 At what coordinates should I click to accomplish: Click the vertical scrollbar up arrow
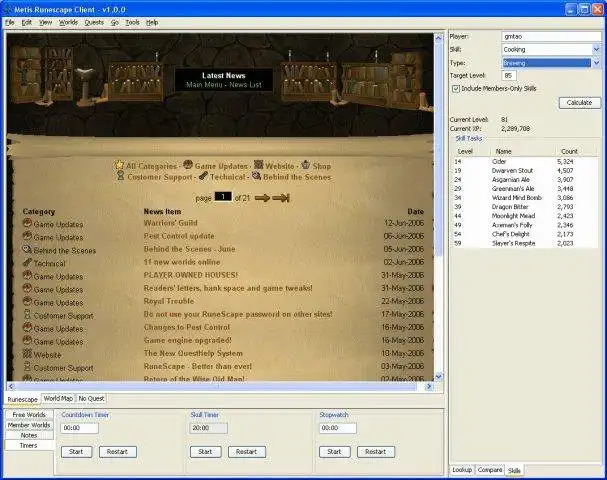(439, 38)
